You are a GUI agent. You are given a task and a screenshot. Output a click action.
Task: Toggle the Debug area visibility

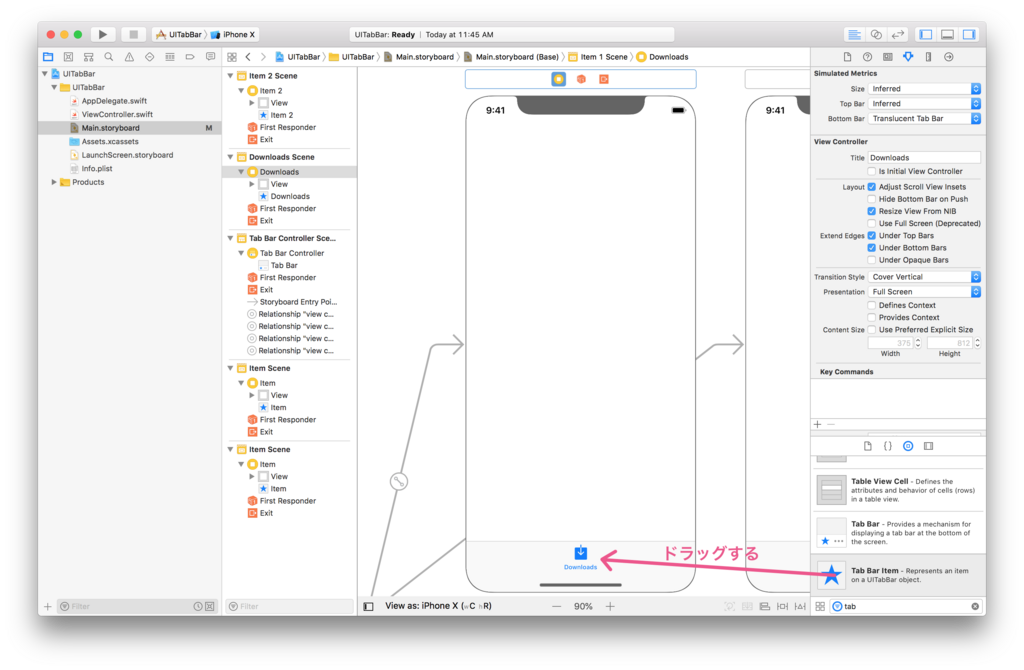(x=948, y=34)
